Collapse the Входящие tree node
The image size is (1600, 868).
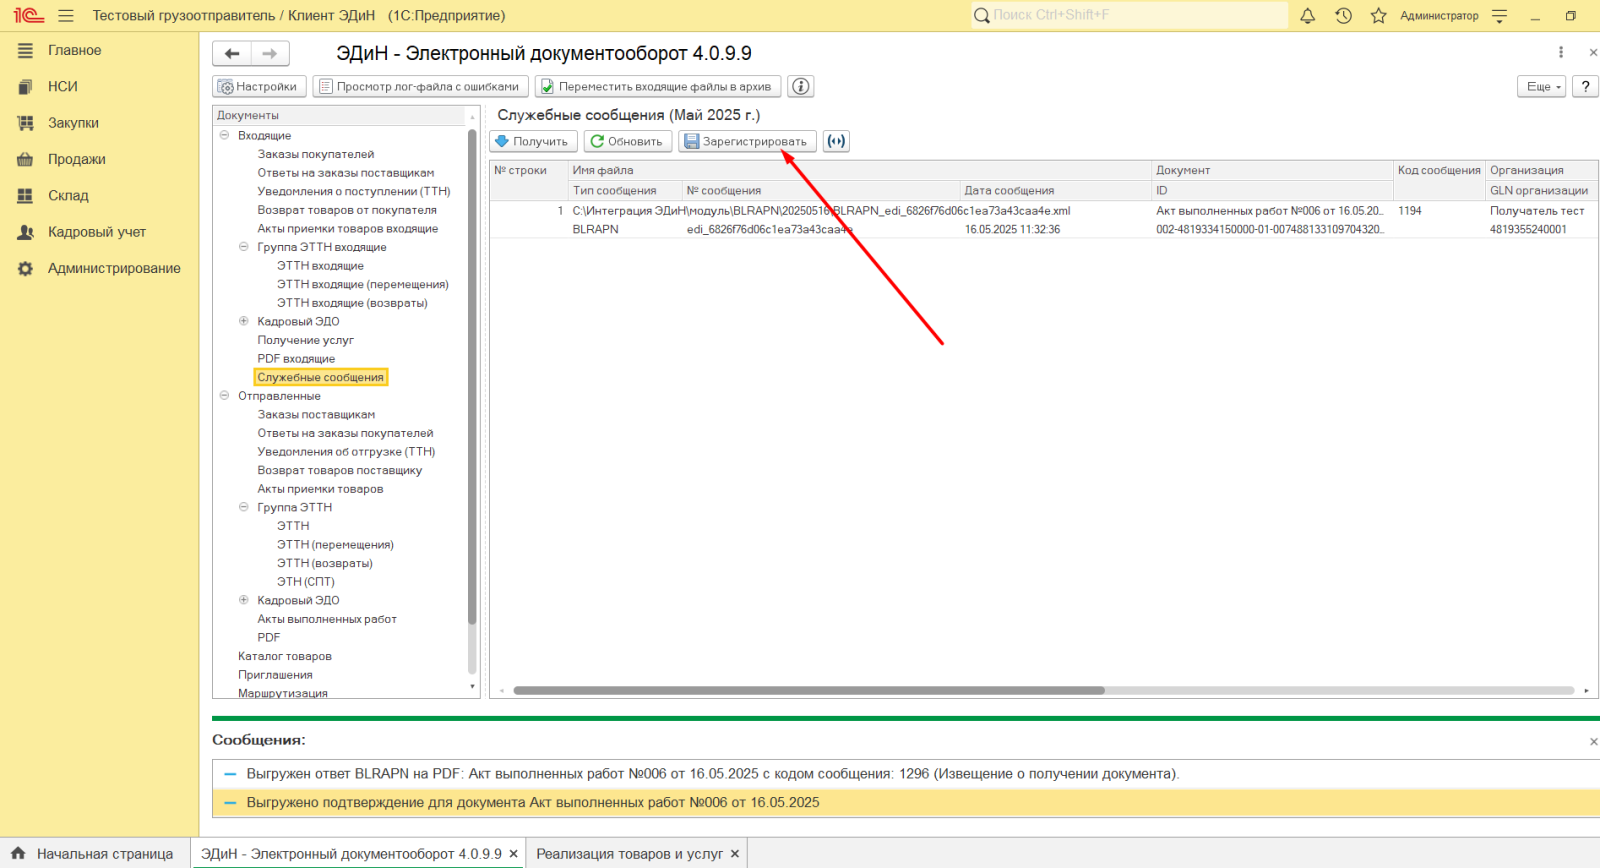[224, 135]
